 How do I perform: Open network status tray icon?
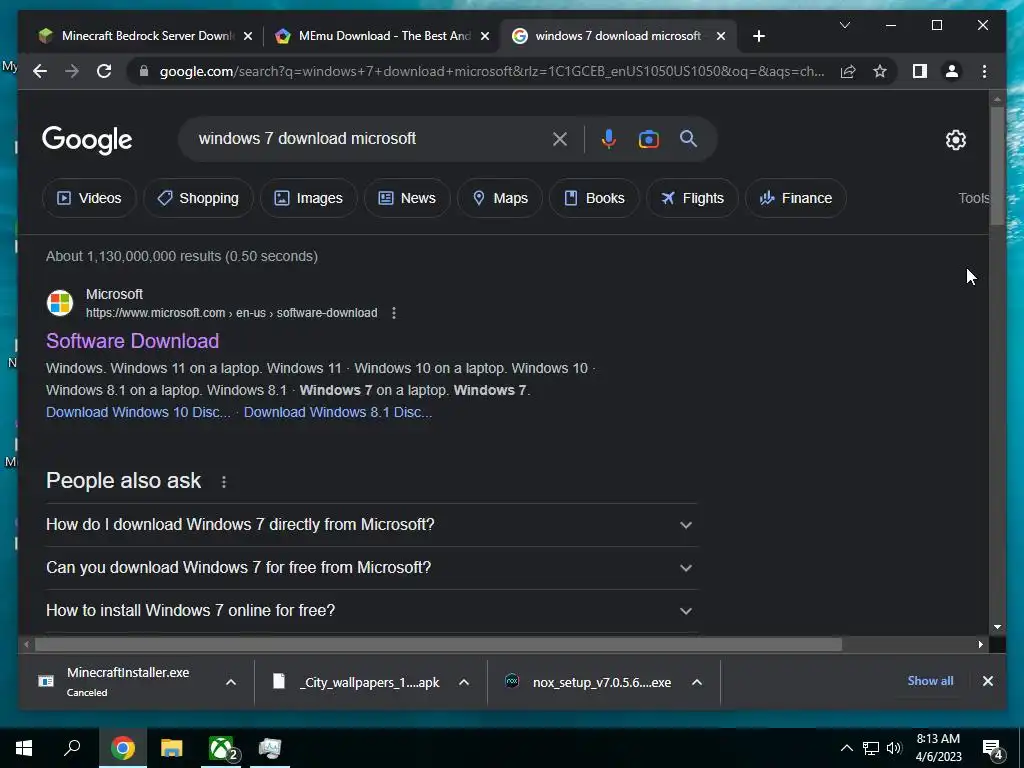point(871,748)
